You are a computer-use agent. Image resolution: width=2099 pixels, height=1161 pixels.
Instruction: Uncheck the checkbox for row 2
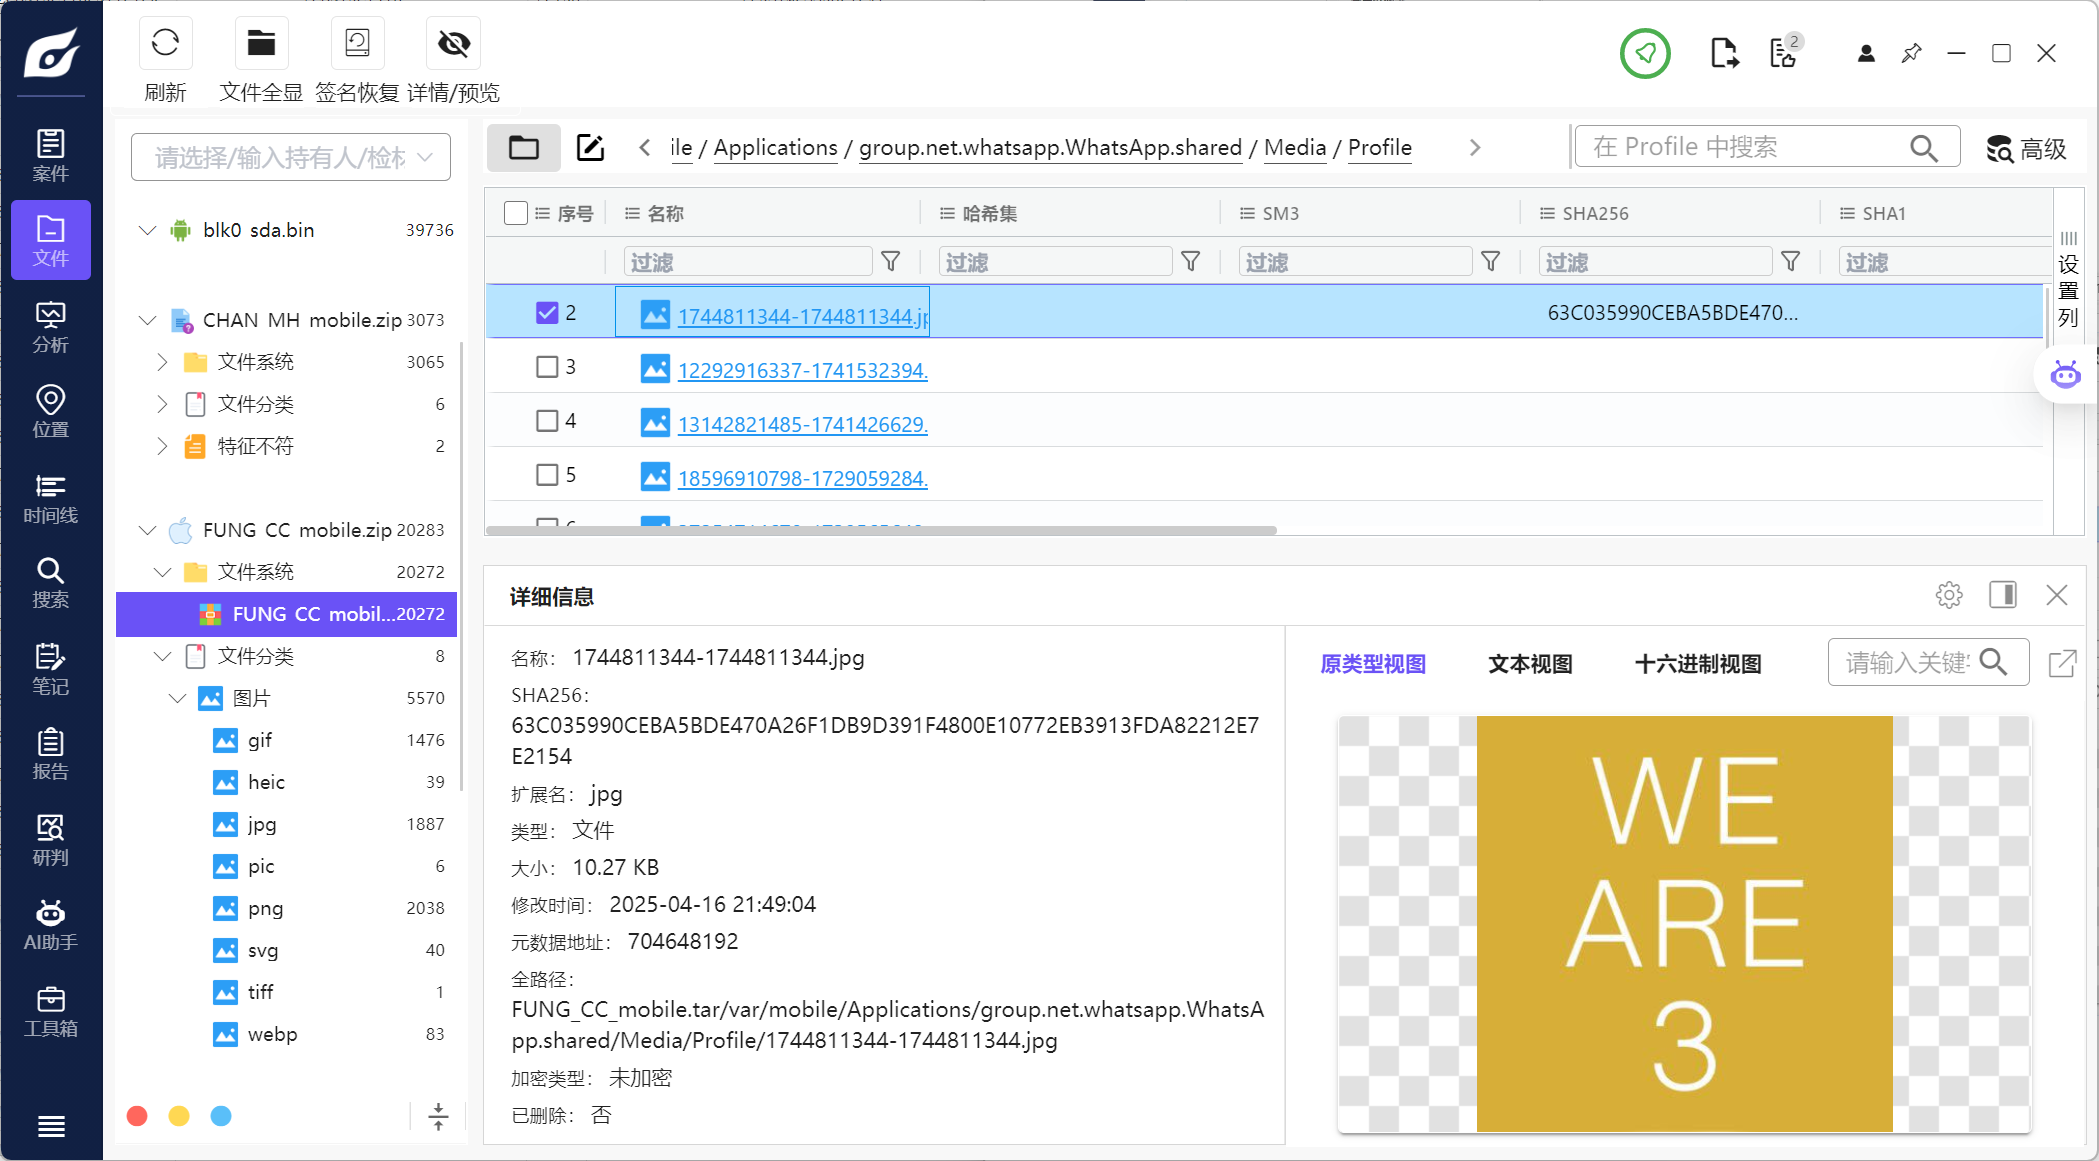tap(547, 313)
